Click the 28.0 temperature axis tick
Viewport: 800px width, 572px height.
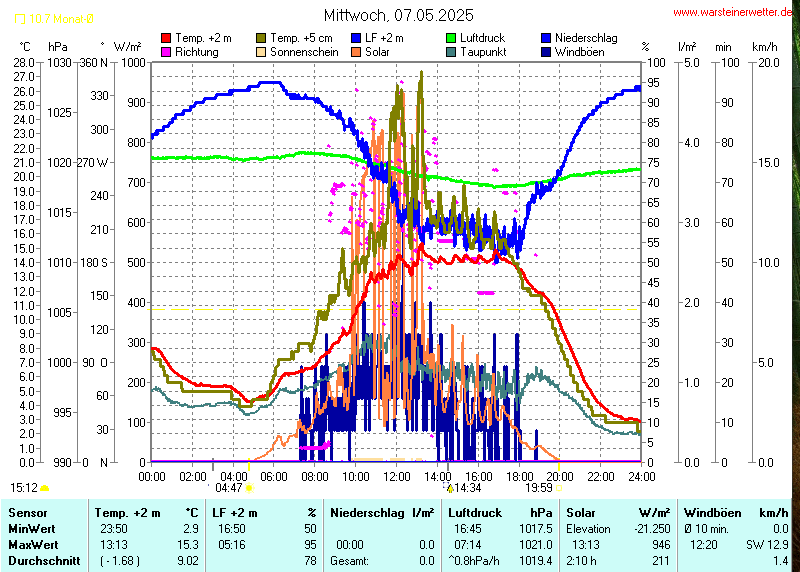click(x=23, y=63)
